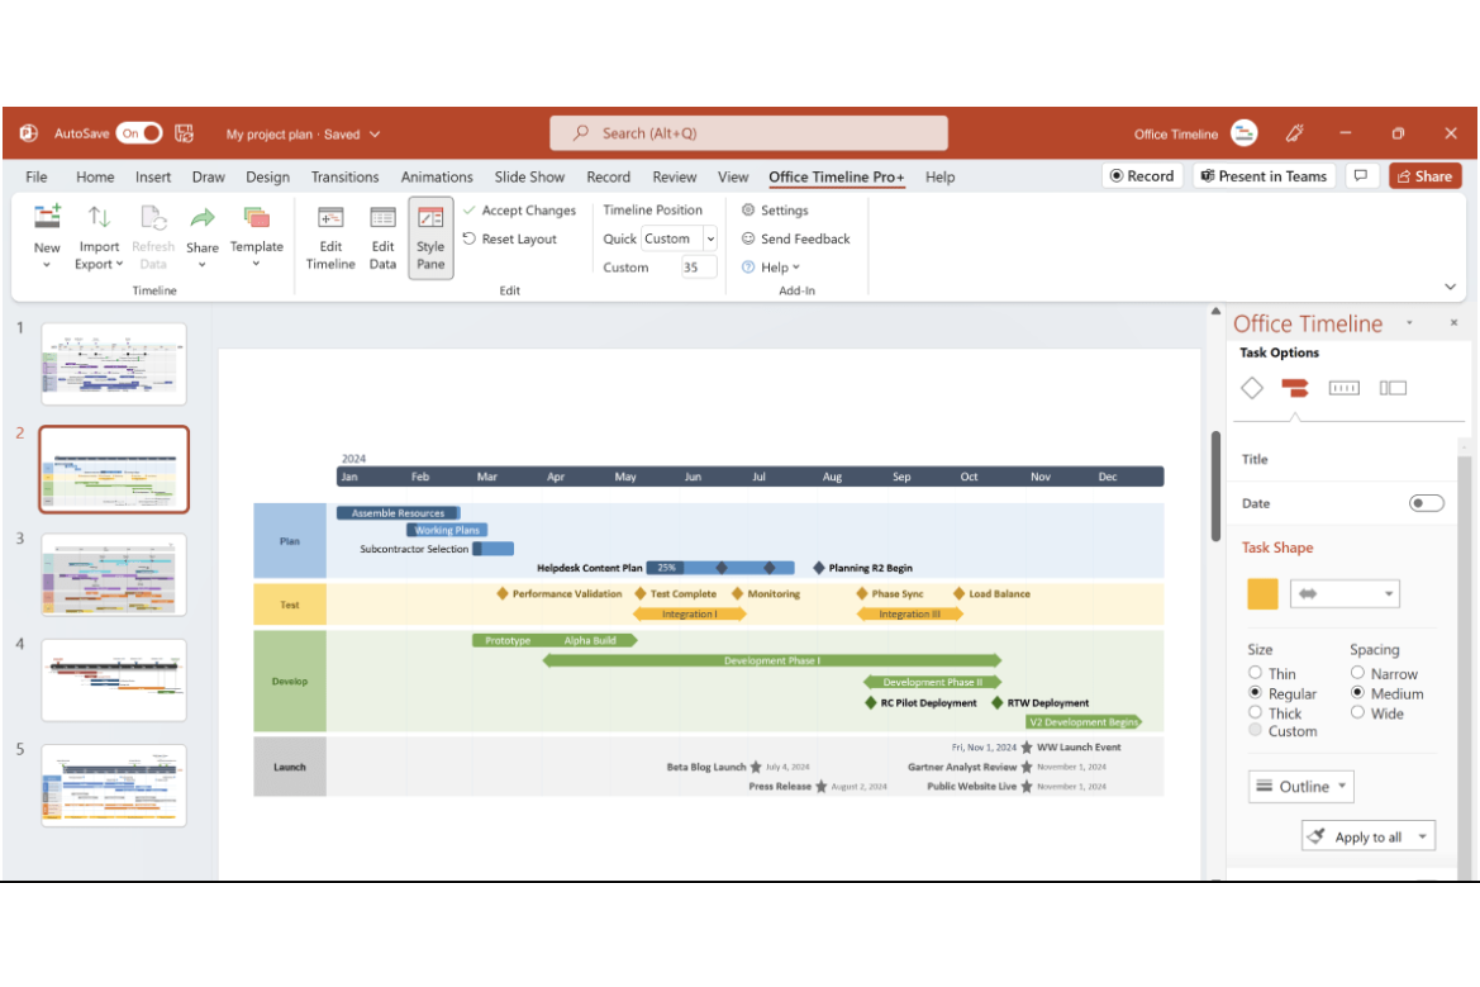Screen dimensions: 1480x987
Task: Switch to the Office Timeline Pro+ tab
Action: 836,176
